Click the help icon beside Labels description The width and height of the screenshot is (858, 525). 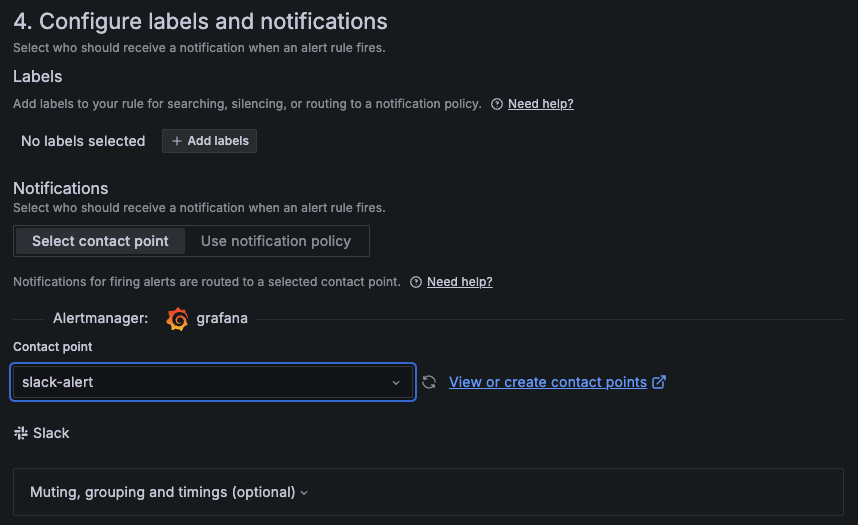click(x=497, y=104)
